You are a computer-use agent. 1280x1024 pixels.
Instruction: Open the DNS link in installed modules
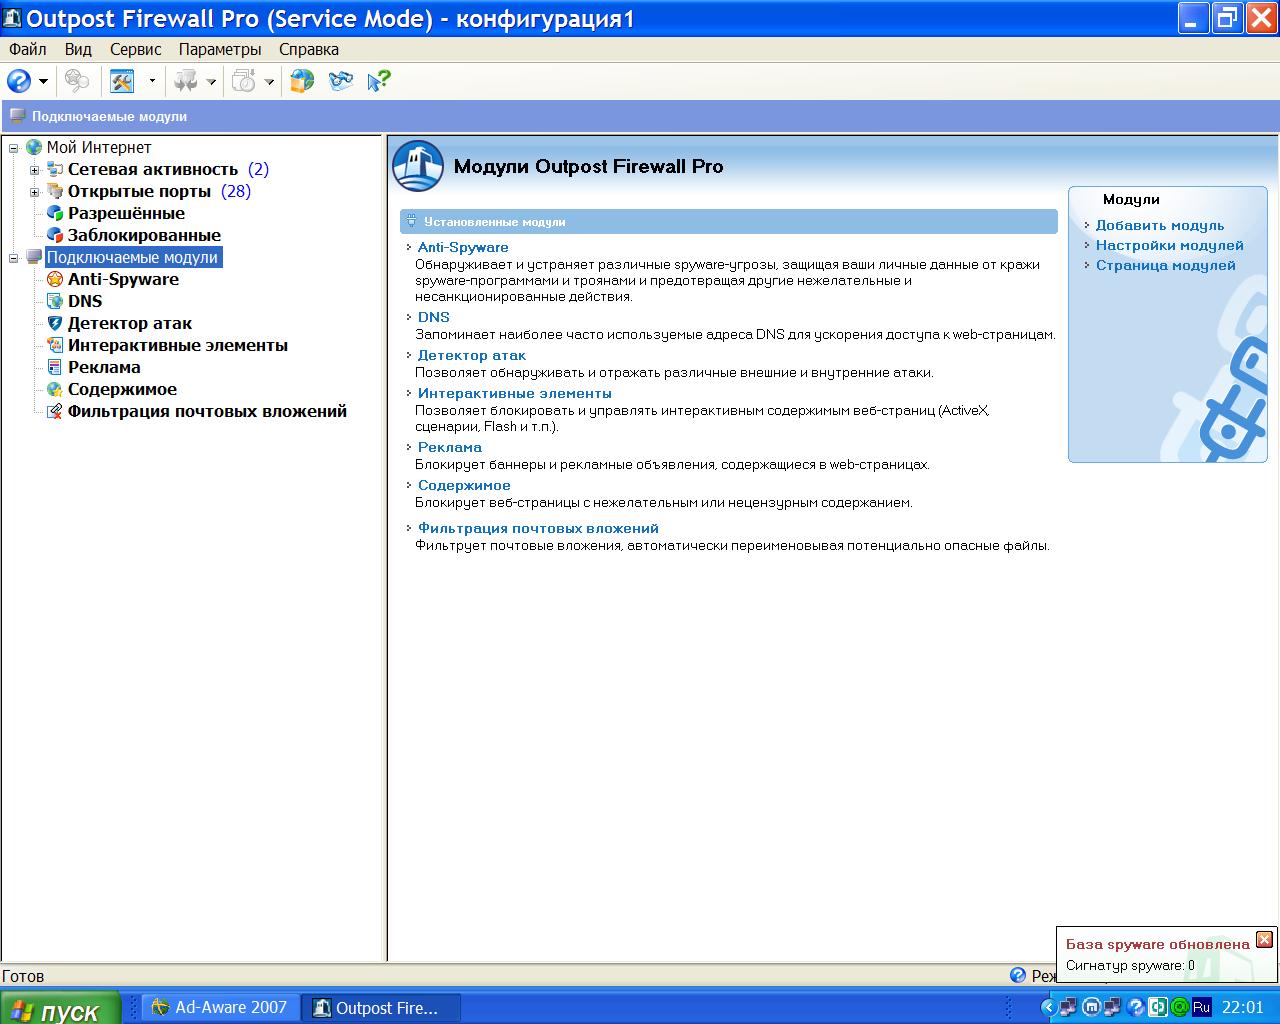(x=434, y=317)
